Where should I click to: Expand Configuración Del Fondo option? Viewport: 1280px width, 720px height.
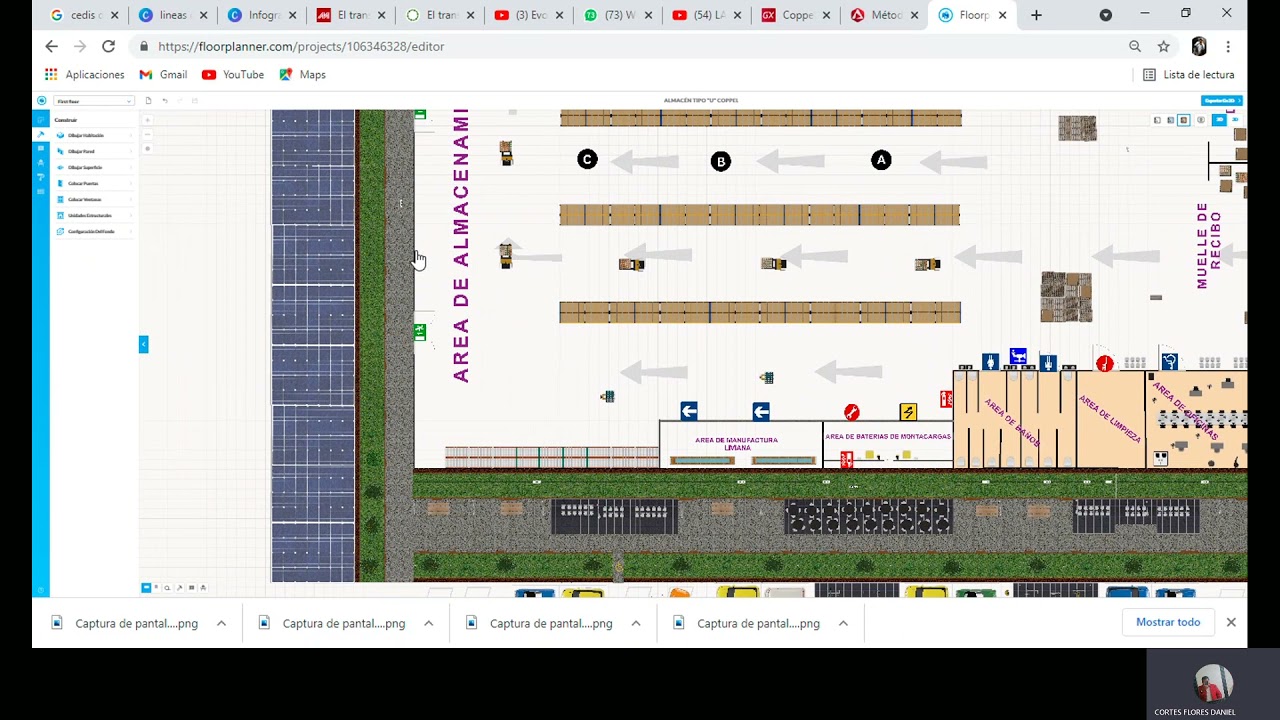[x=95, y=231]
